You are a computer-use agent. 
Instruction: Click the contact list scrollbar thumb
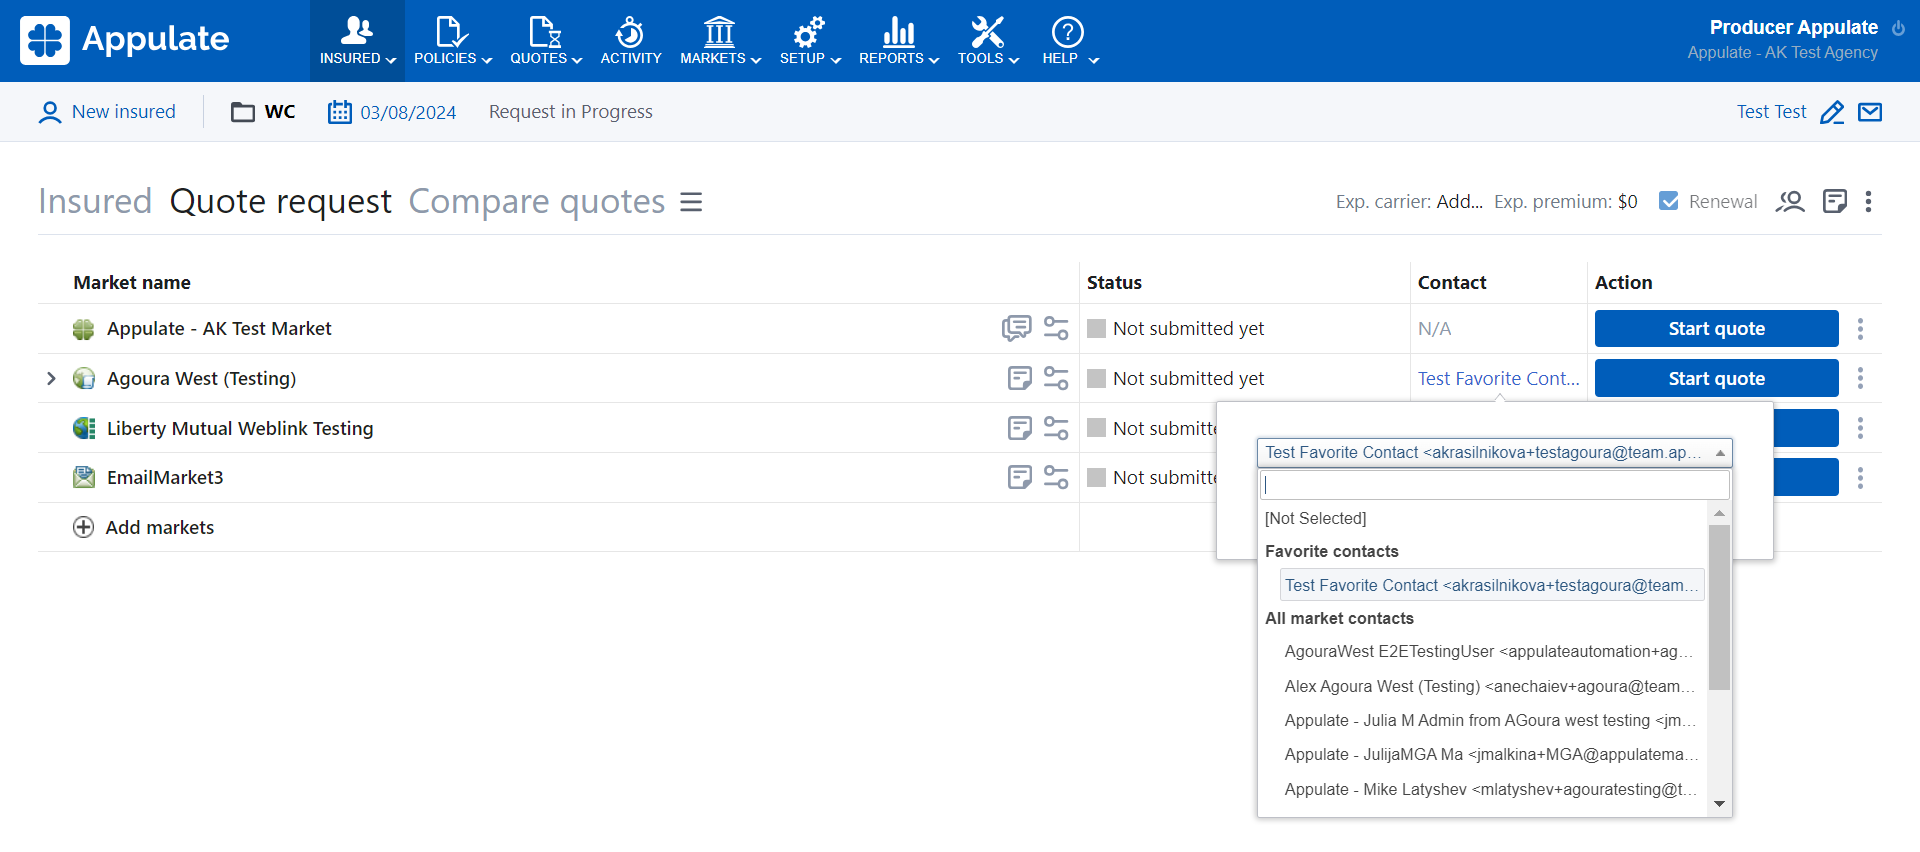click(1719, 607)
